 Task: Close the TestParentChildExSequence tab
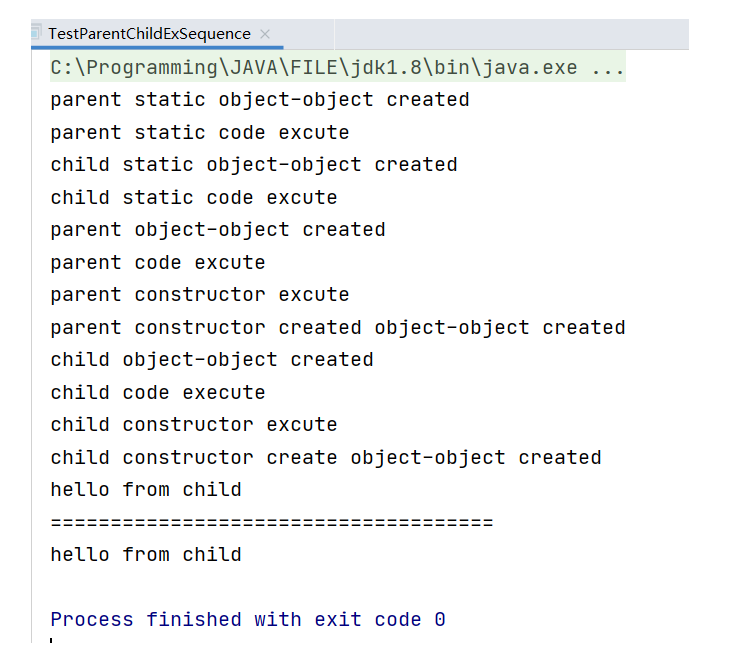coord(265,34)
